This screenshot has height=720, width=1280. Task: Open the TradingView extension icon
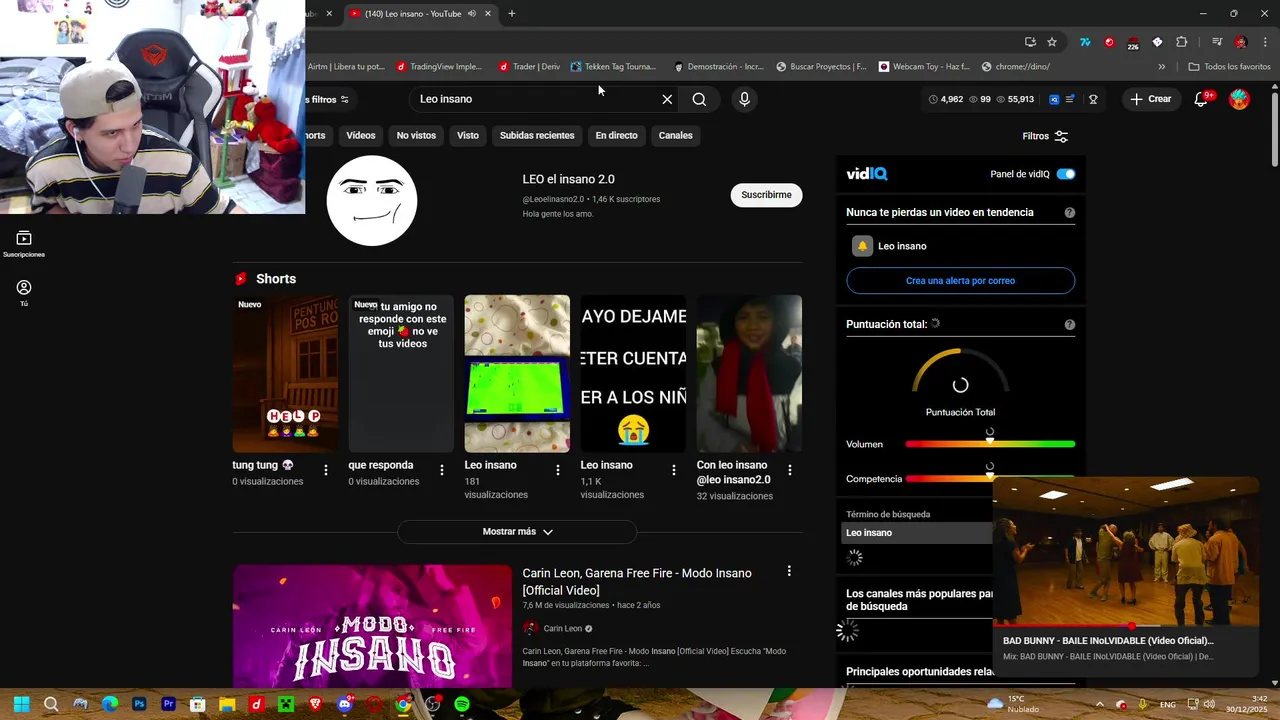coord(1085,42)
